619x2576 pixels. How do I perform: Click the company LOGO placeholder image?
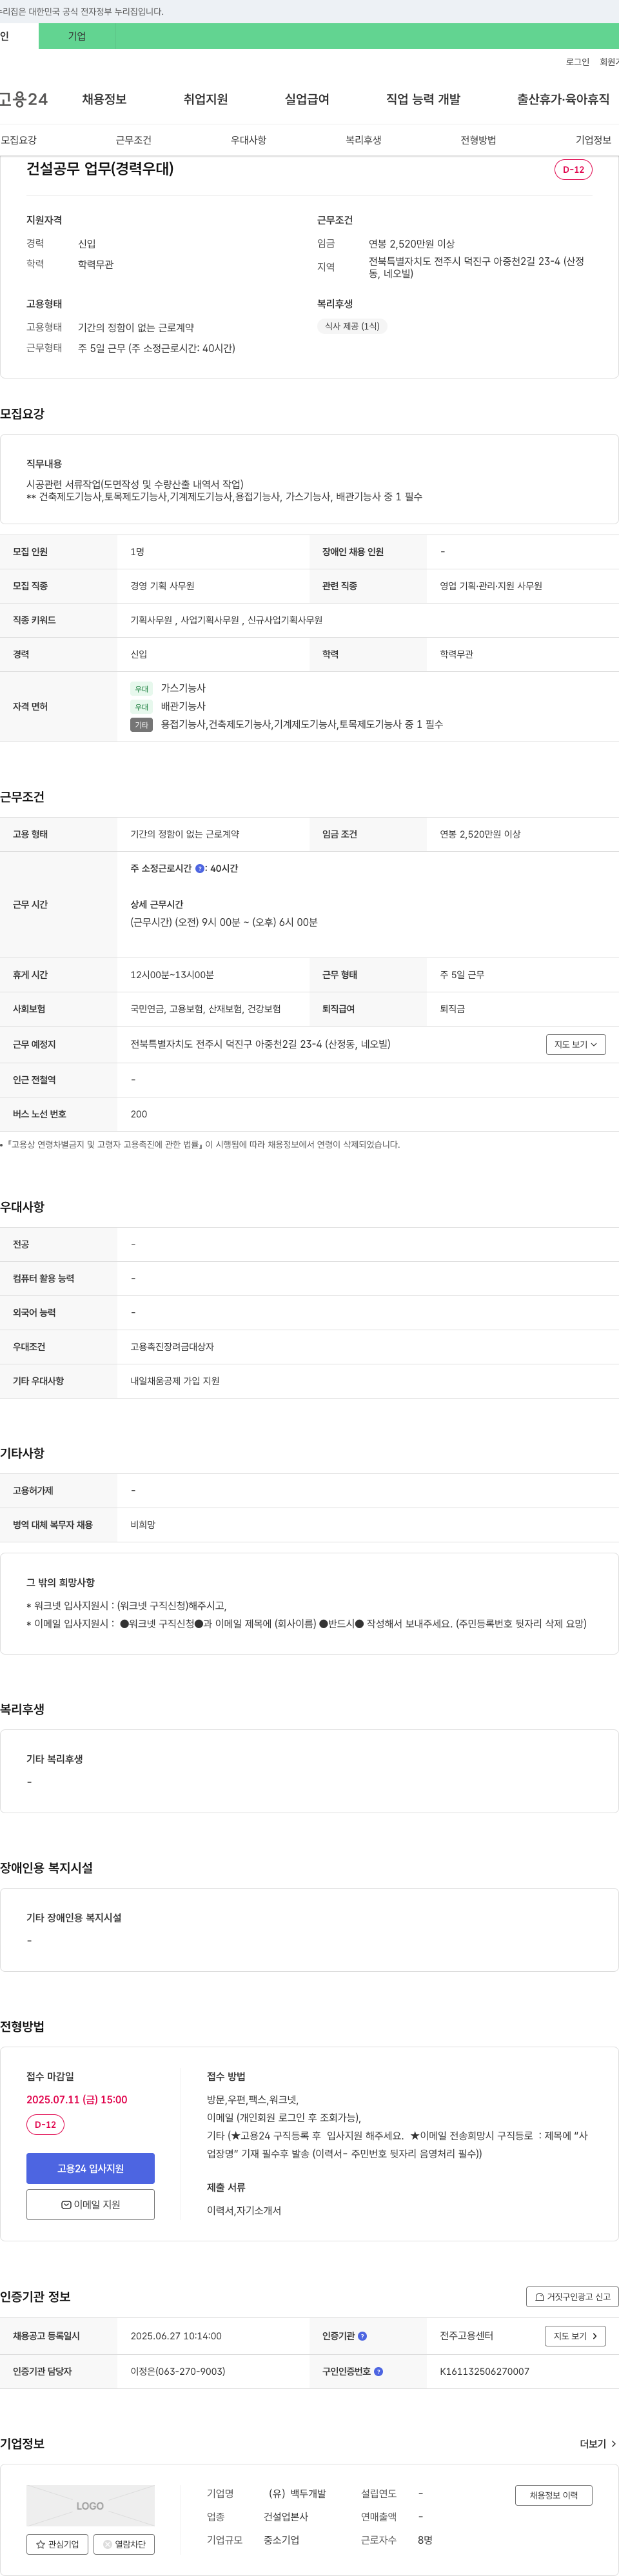pos(90,2505)
